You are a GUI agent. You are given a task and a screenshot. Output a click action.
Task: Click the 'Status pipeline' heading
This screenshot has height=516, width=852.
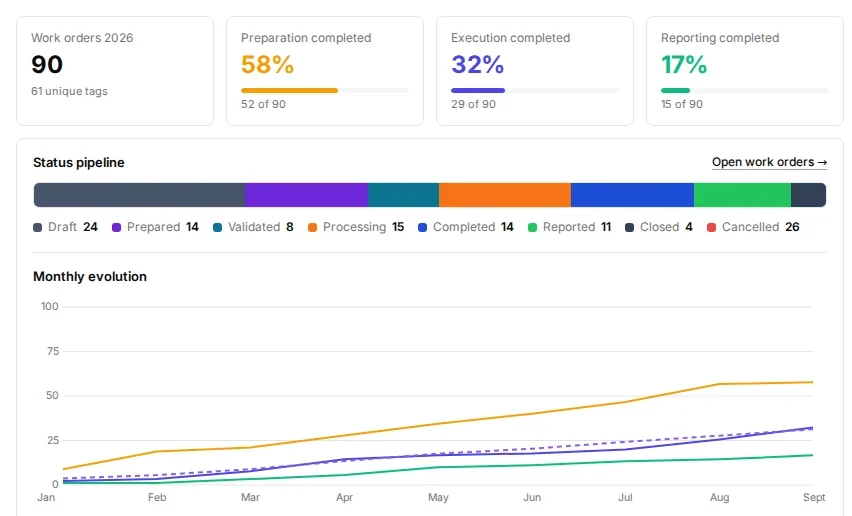pos(79,162)
